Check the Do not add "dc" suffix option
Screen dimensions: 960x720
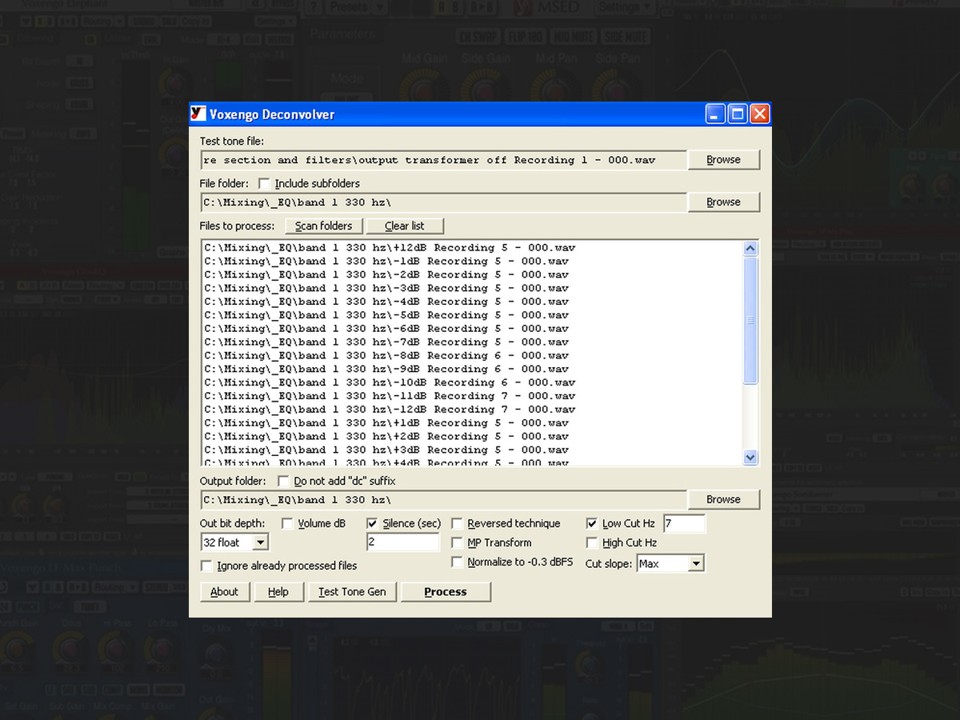pyautogui.click(x=283, y=481)
